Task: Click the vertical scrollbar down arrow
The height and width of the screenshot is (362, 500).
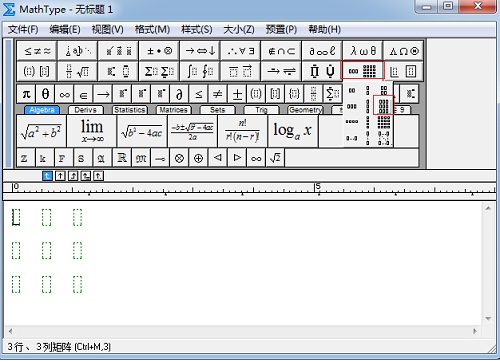Action: pyautogui.click(x=488, y=319)
